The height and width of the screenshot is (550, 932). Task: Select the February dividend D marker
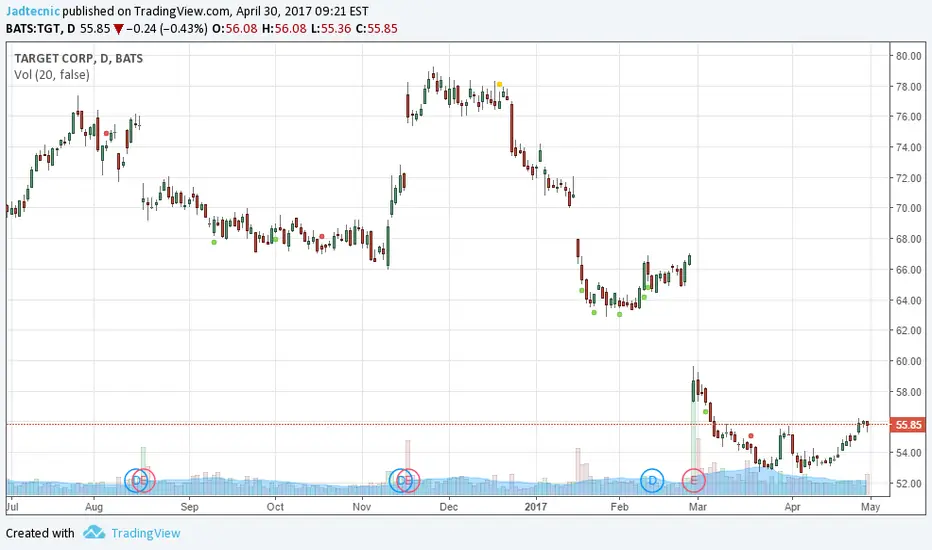coord(652,480)
